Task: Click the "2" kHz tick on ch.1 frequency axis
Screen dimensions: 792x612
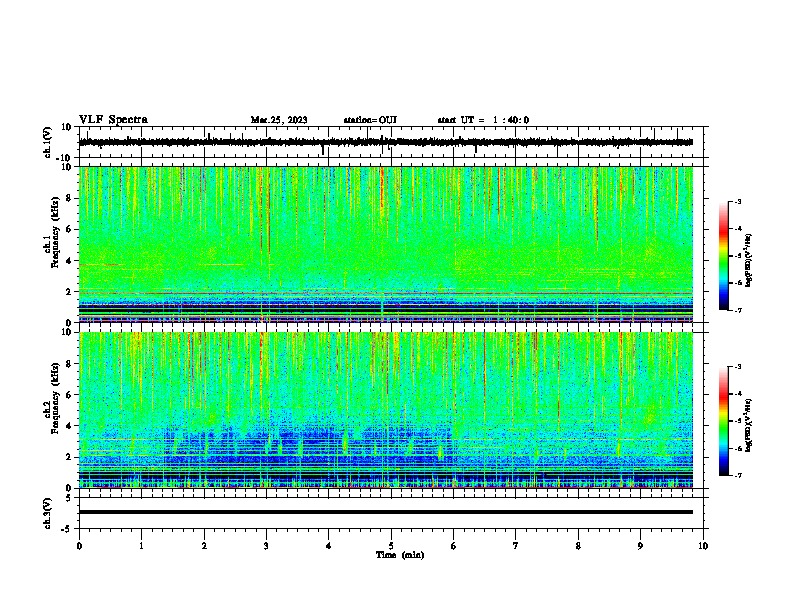Action: 69,292
